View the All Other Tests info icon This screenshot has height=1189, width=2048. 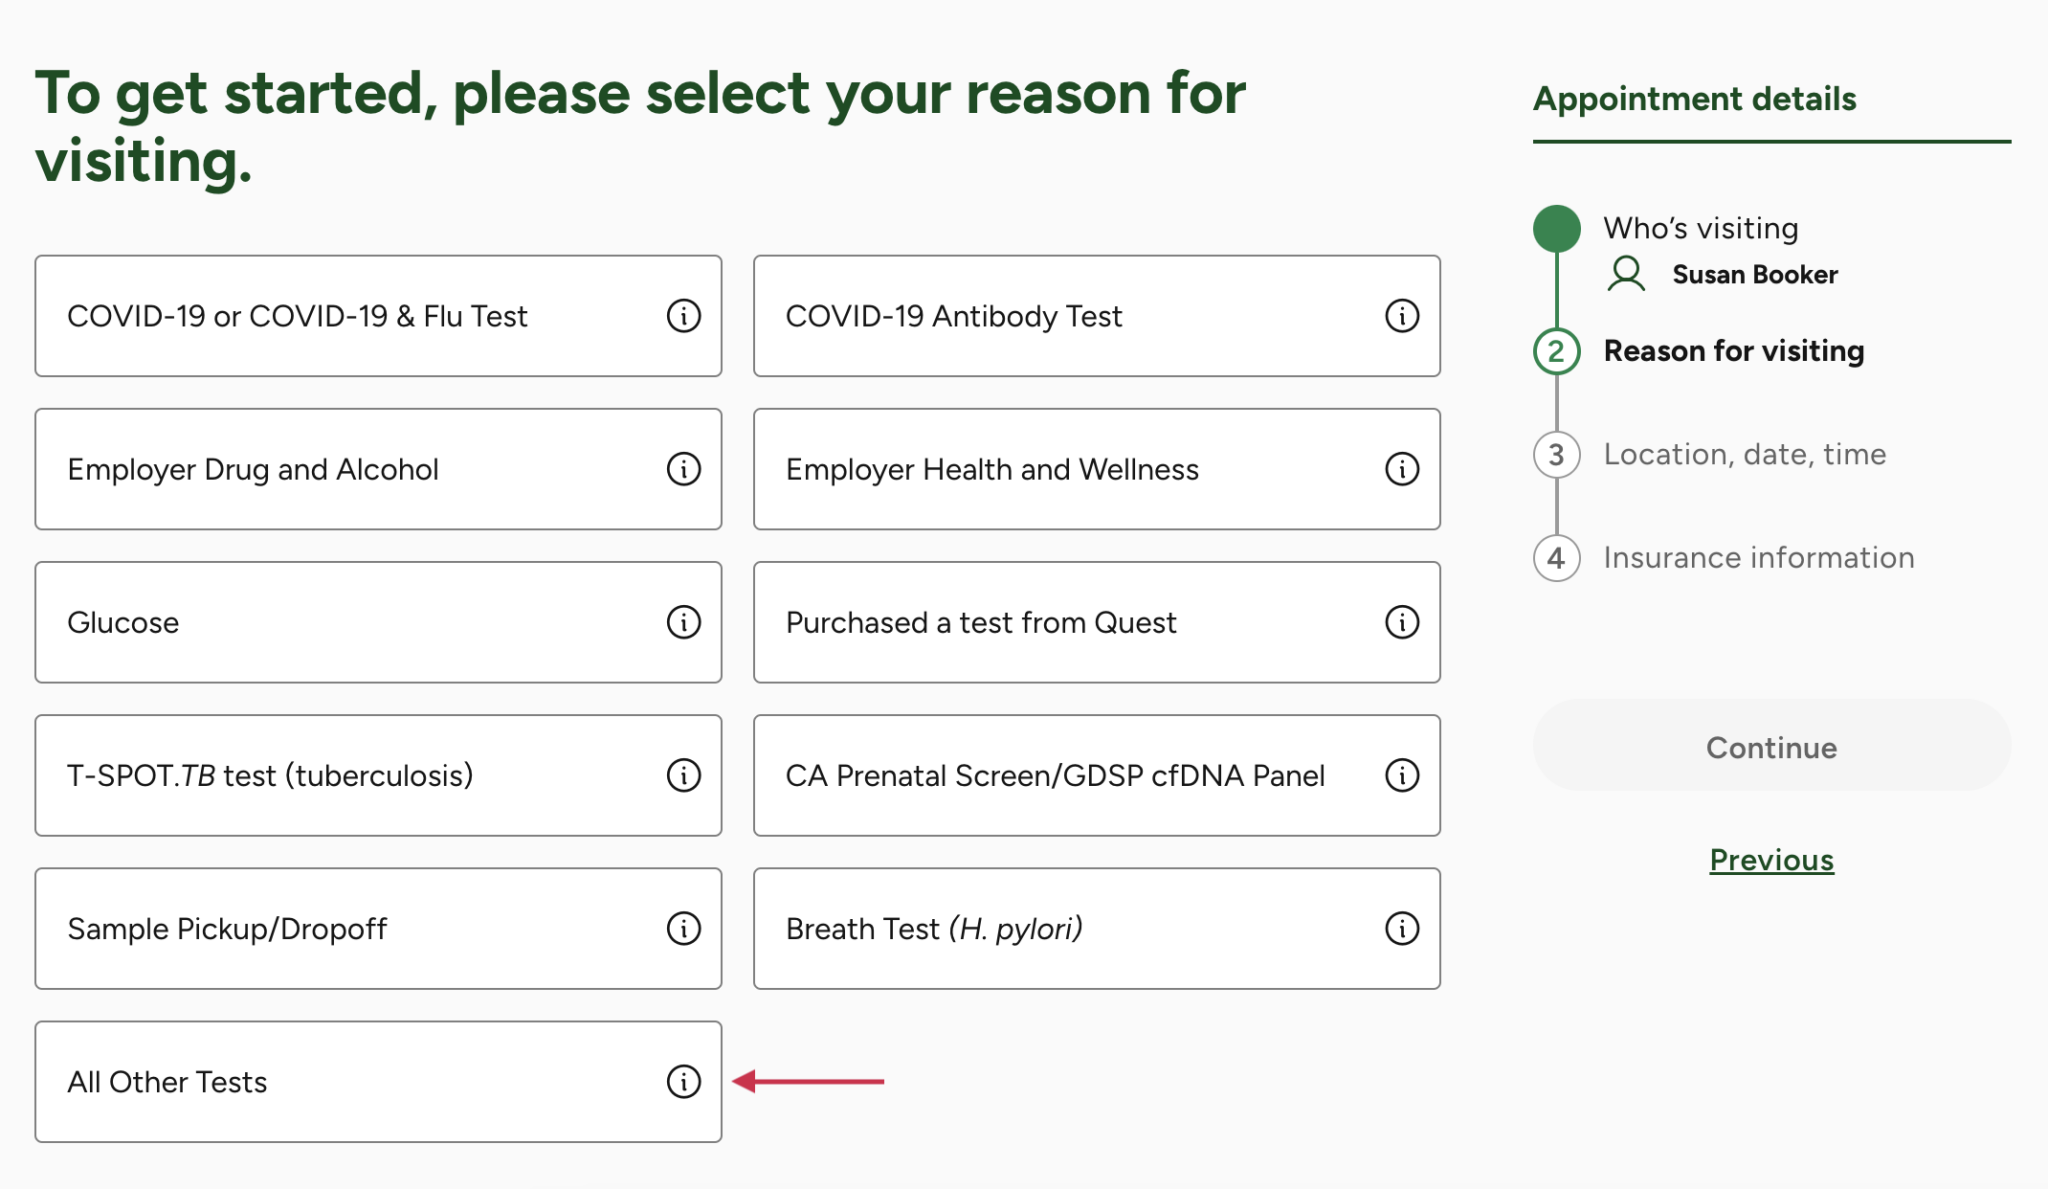[x=683, y=1081]
